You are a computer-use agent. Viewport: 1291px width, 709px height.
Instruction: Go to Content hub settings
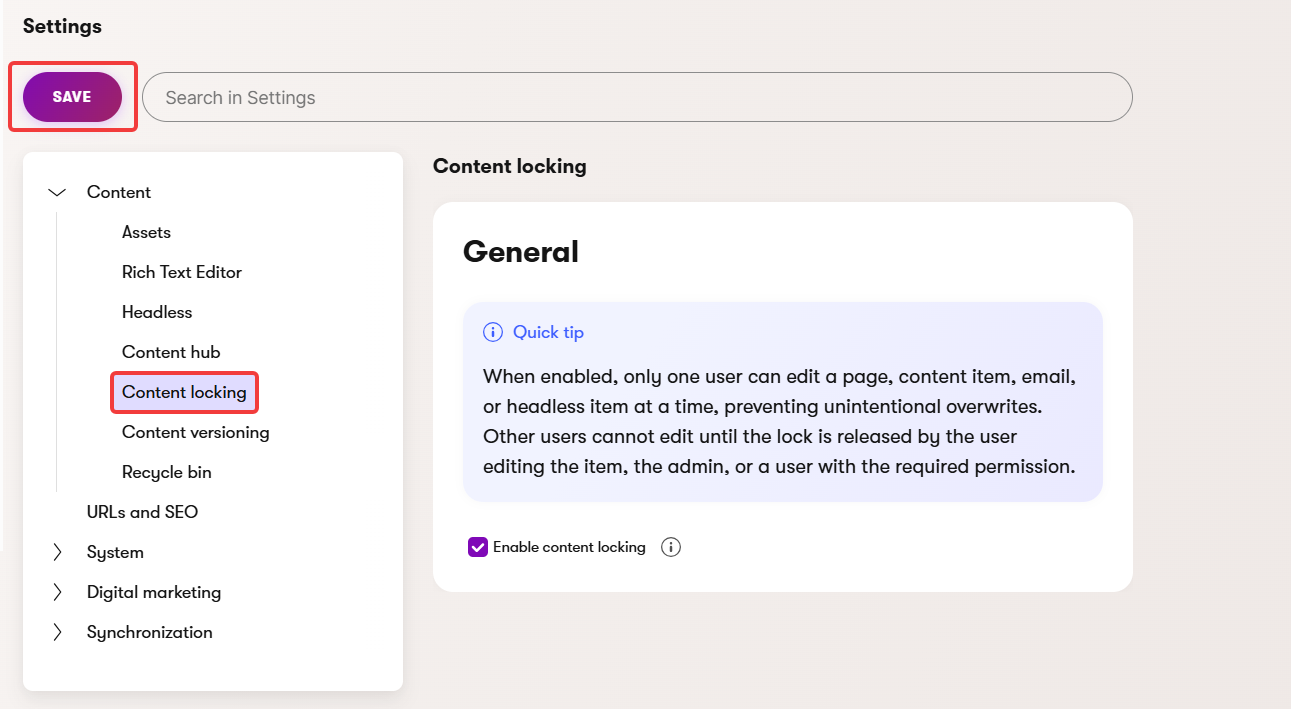[x=171, y=352]
